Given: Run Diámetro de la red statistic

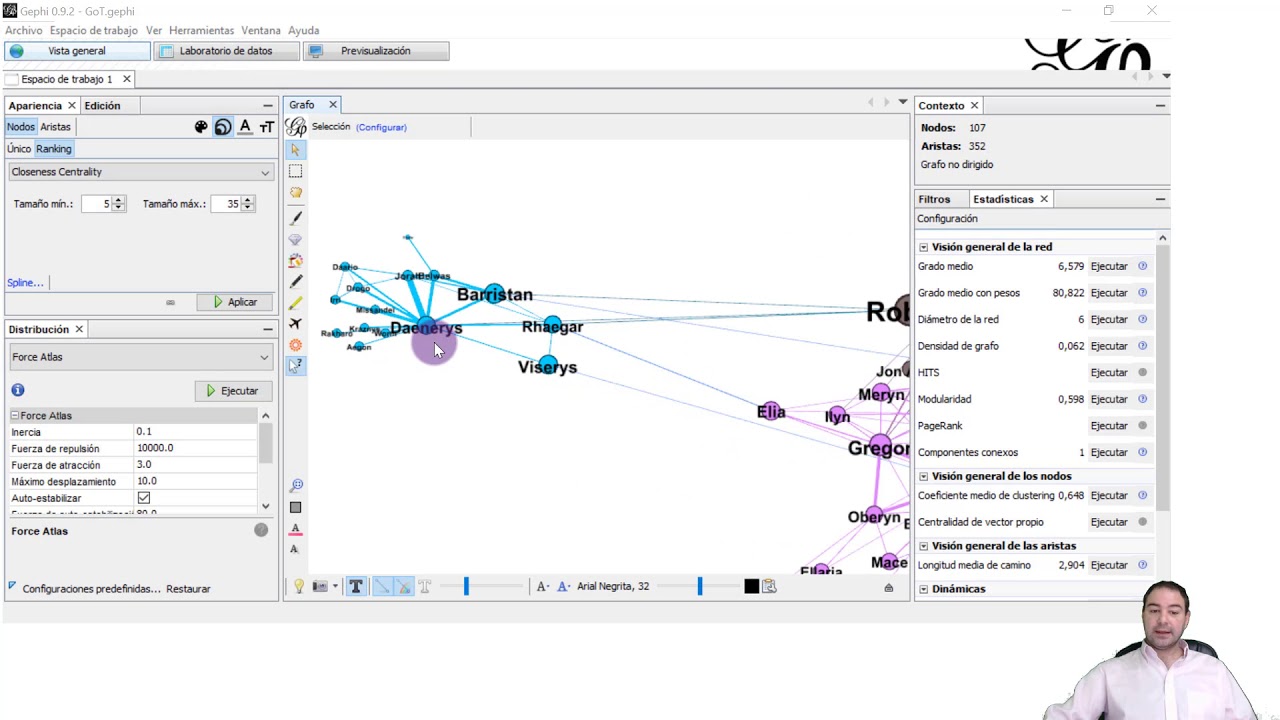Looking at the screenshot, I should (1109, 320).
